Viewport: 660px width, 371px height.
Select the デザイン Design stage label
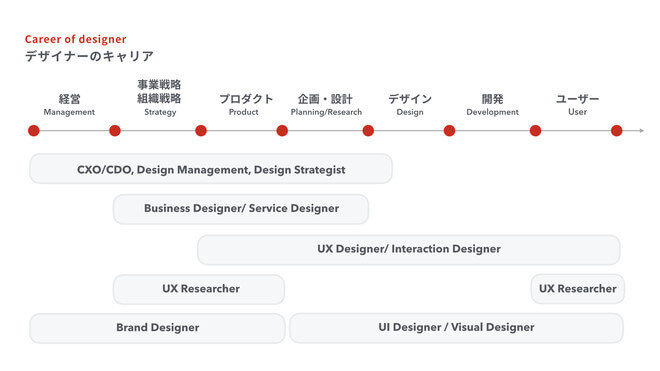pos(410,104)
